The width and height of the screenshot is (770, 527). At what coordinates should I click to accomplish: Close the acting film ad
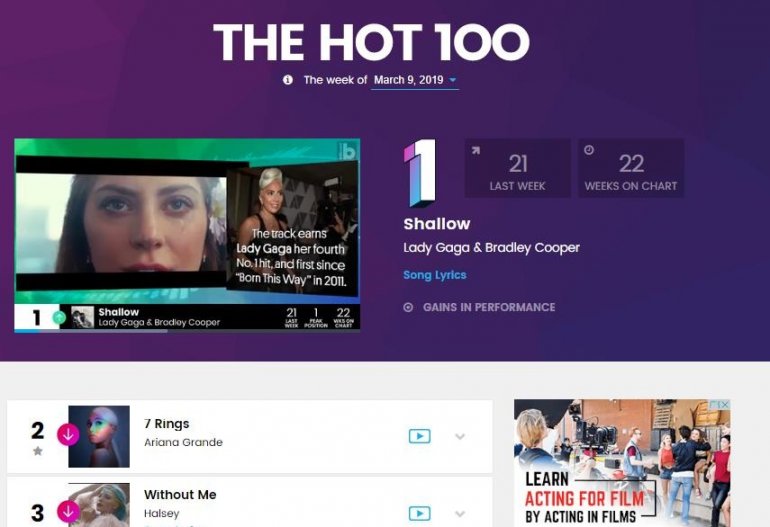coord(725,404)
